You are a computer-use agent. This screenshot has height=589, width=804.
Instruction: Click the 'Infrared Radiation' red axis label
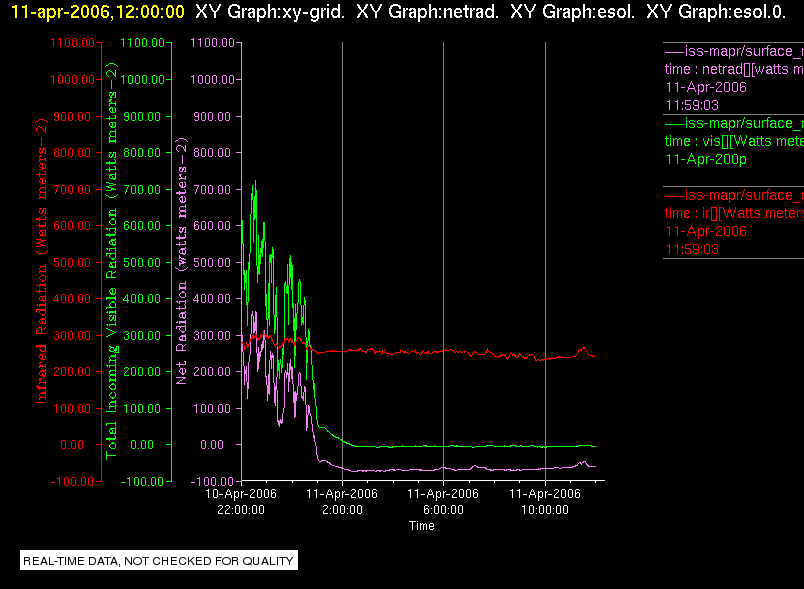(41, 261)
